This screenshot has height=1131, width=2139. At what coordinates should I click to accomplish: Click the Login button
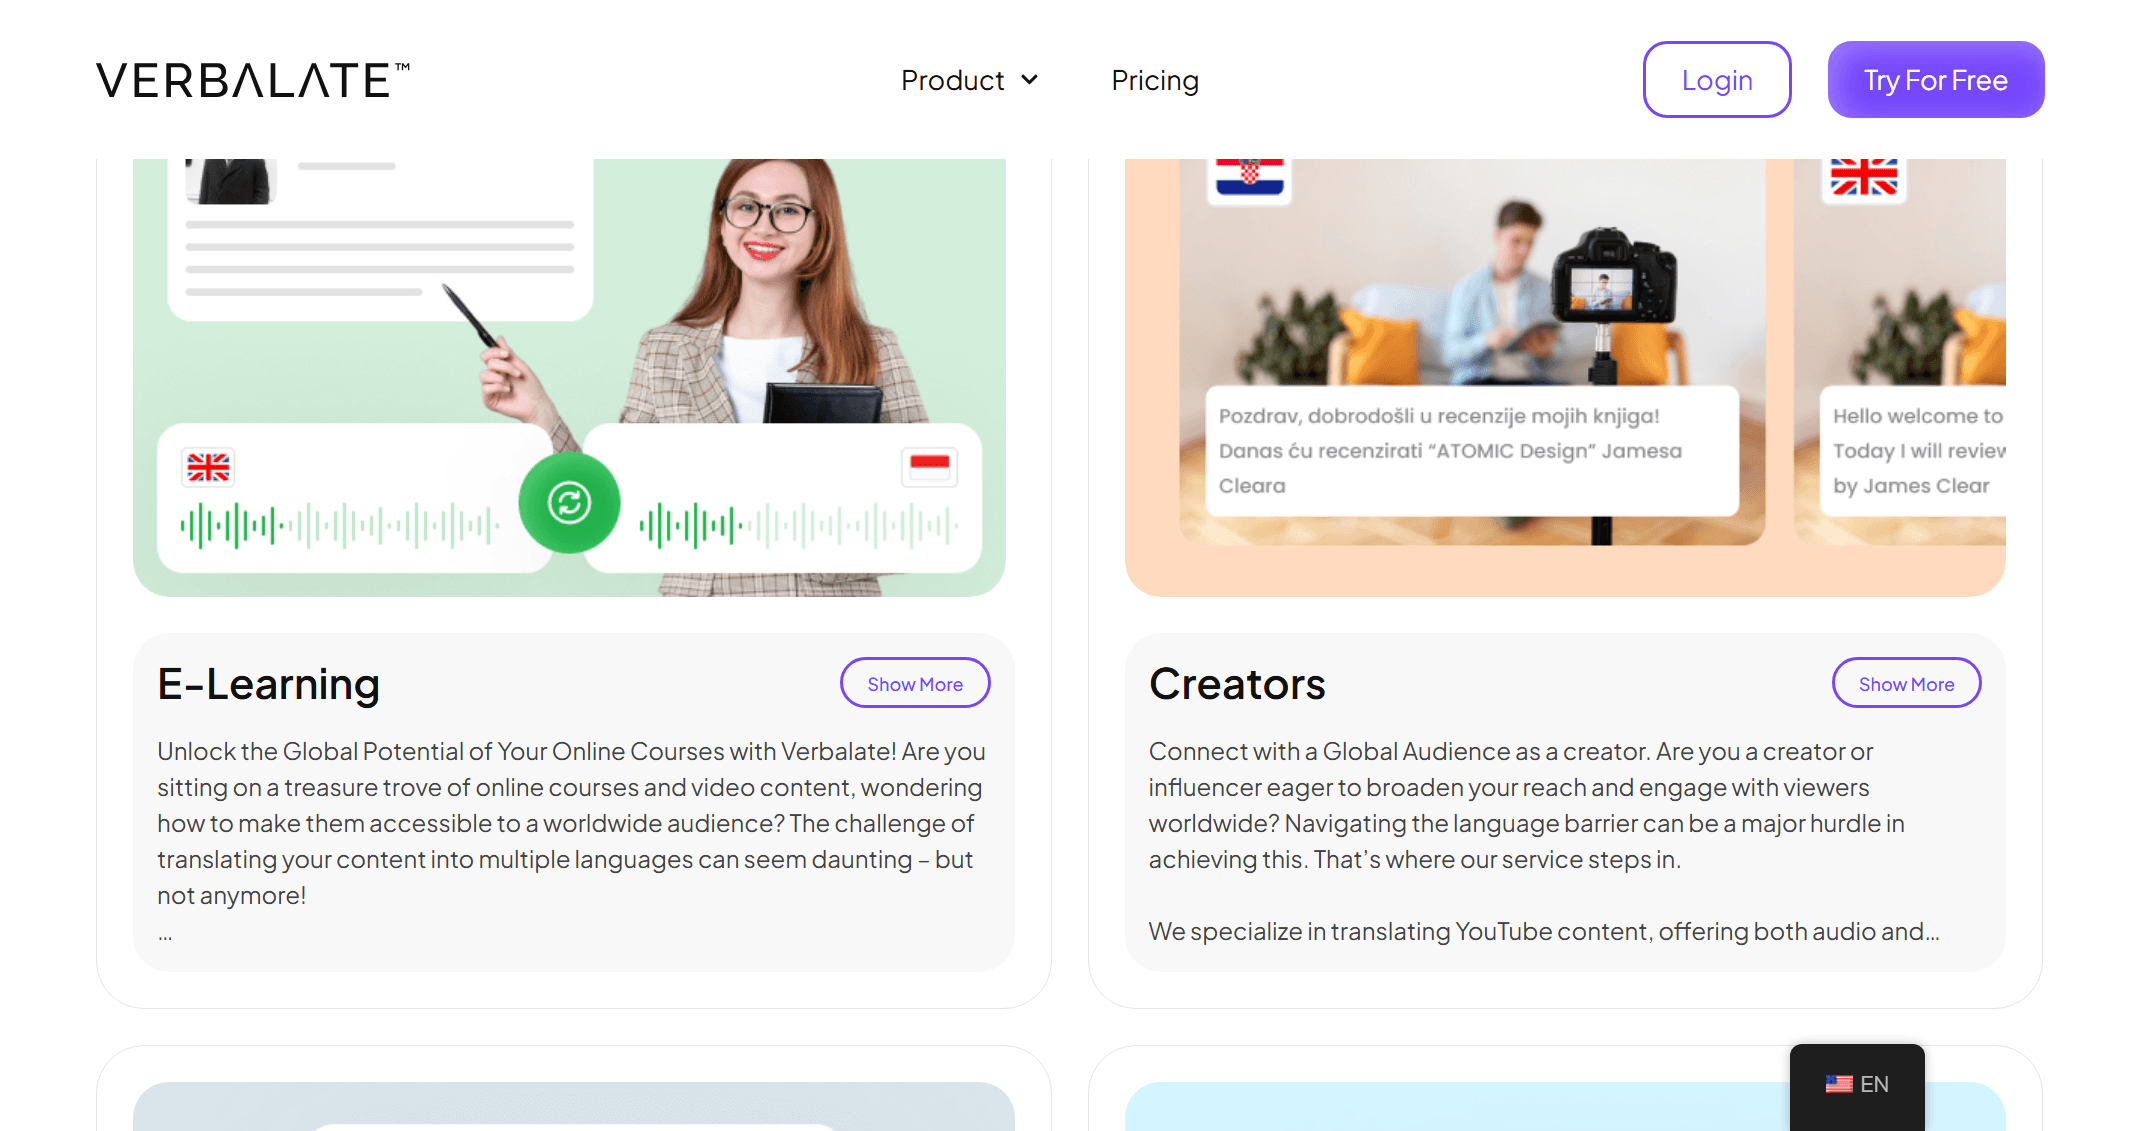coord(1717,80)
